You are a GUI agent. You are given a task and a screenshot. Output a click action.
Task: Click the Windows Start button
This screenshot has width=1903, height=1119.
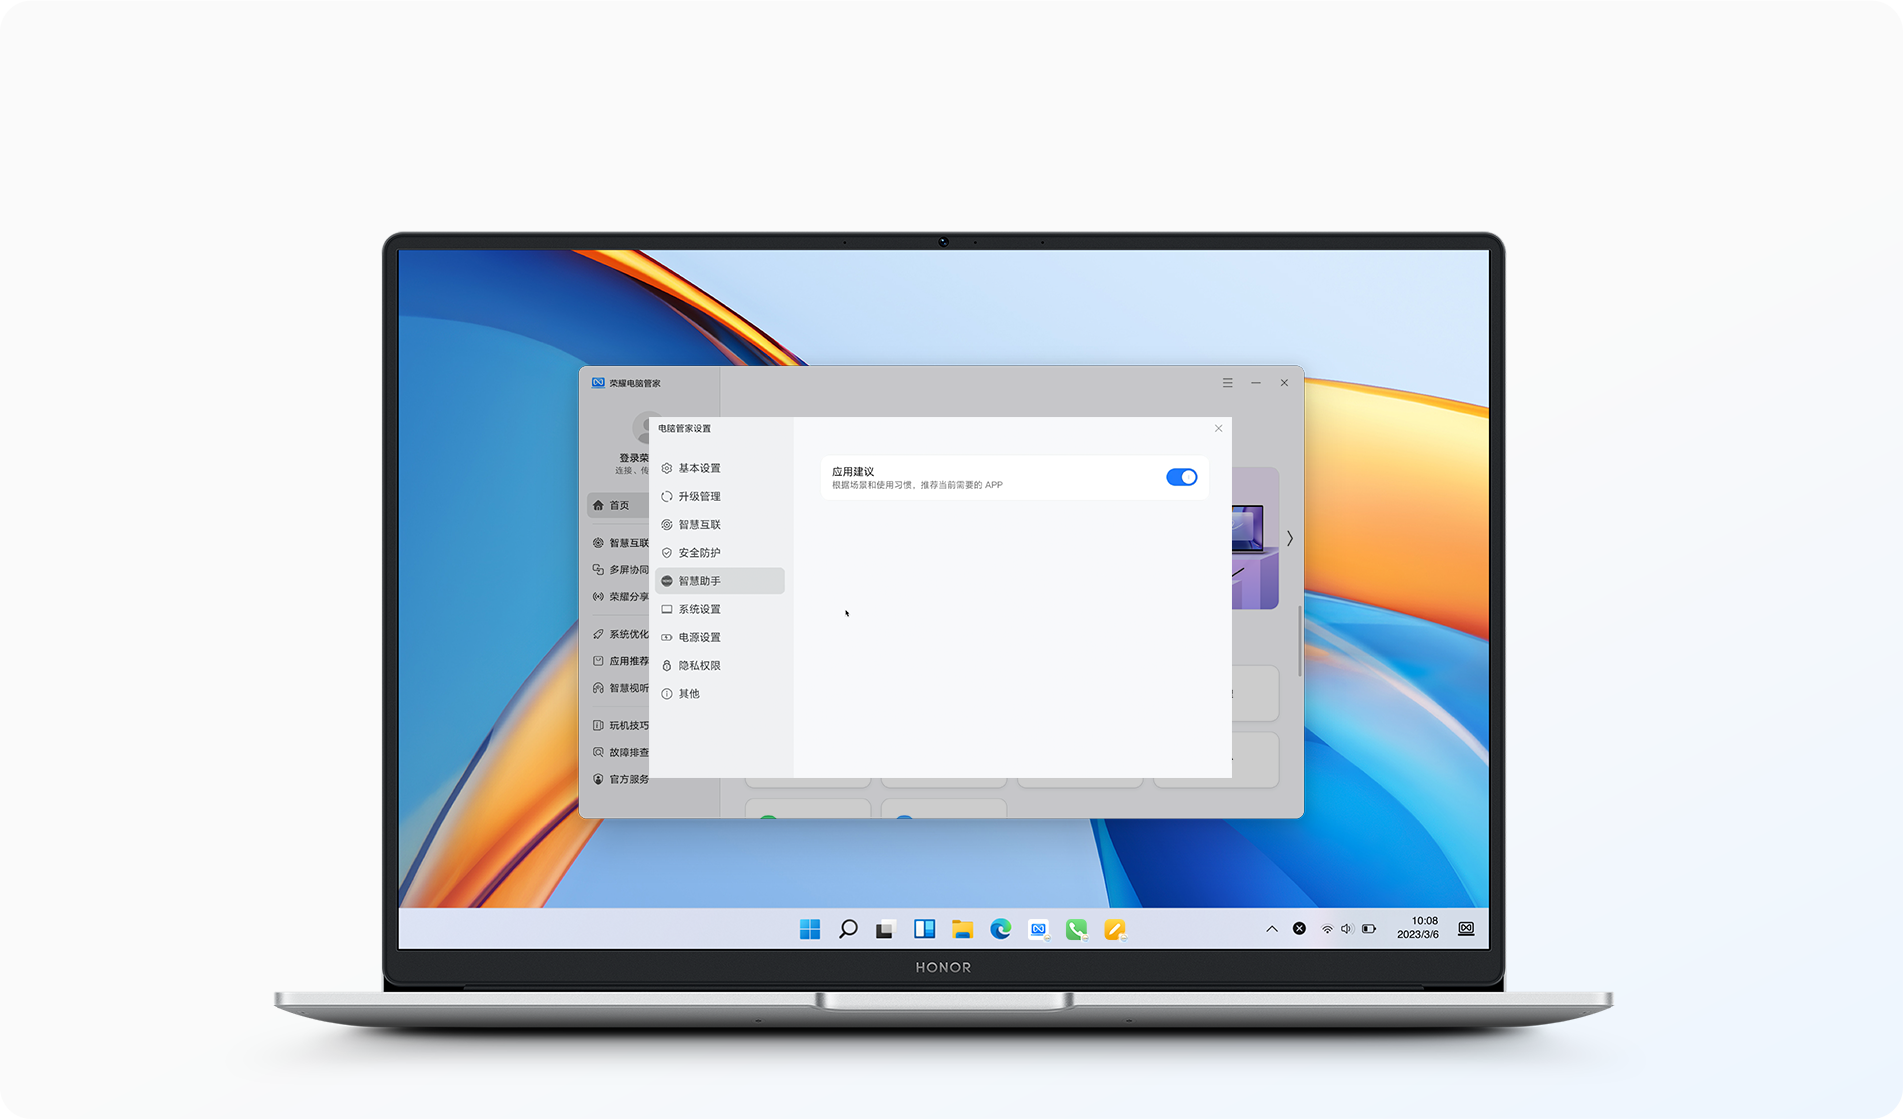810,929
